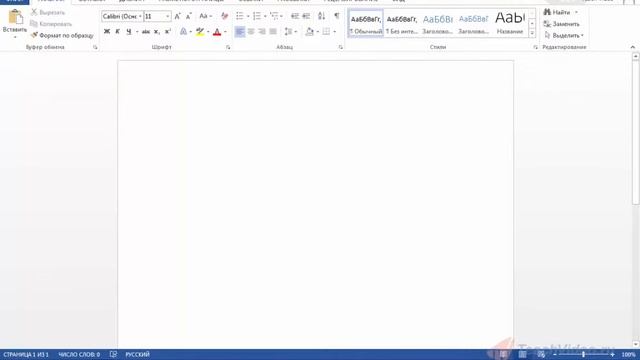Open proofing errors icon in status bar
The width and height of the screenshot is (640, 360).
coord(113,354)
